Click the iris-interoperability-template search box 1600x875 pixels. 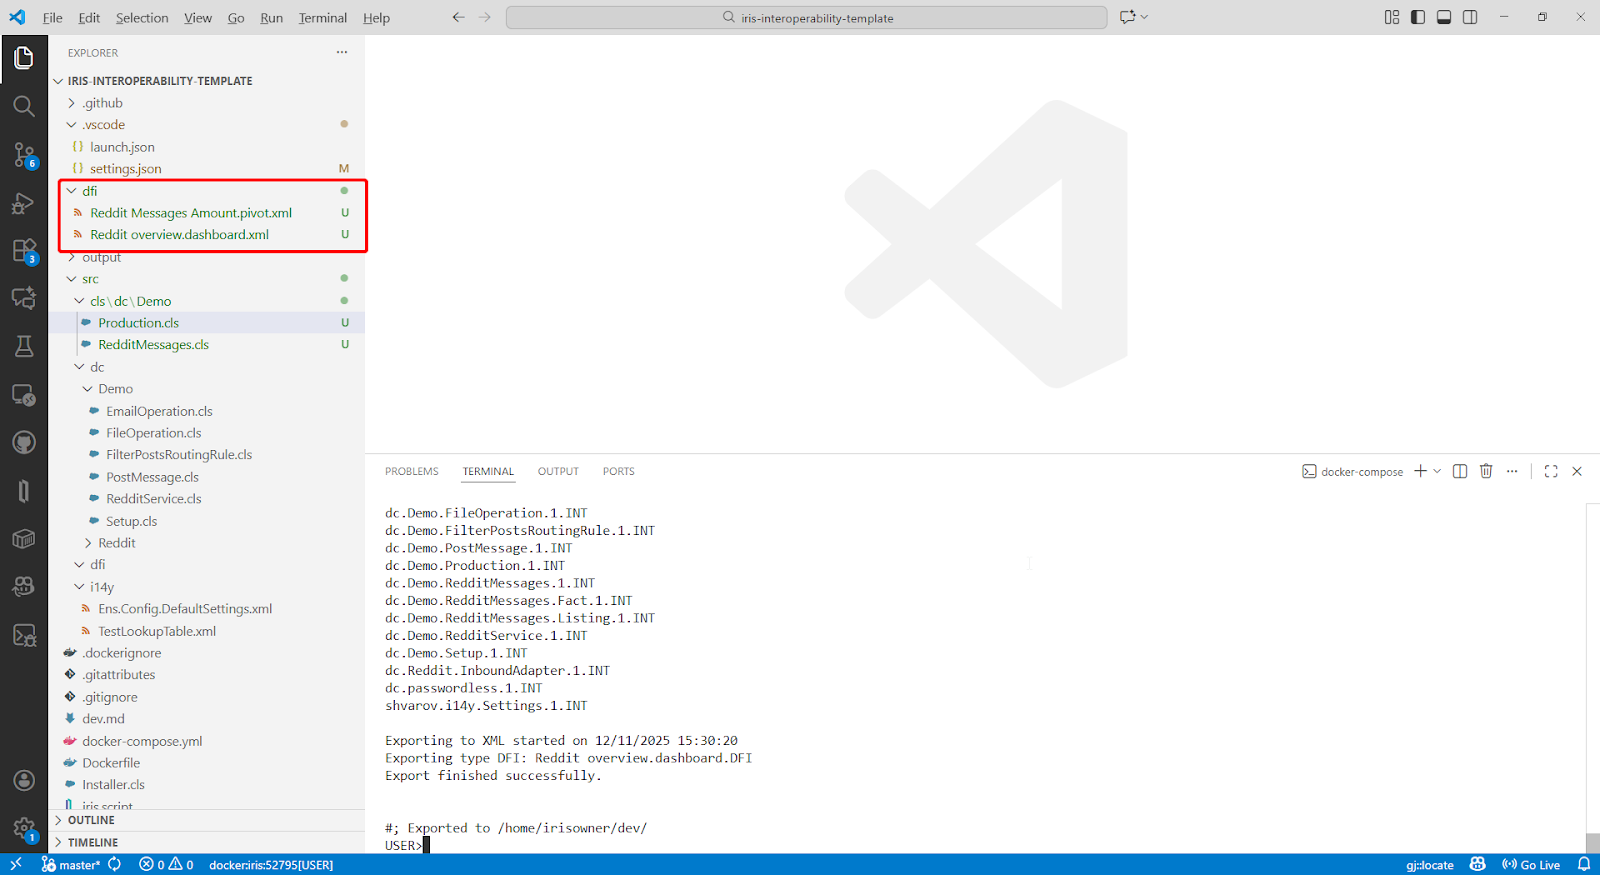click(806, 18)
